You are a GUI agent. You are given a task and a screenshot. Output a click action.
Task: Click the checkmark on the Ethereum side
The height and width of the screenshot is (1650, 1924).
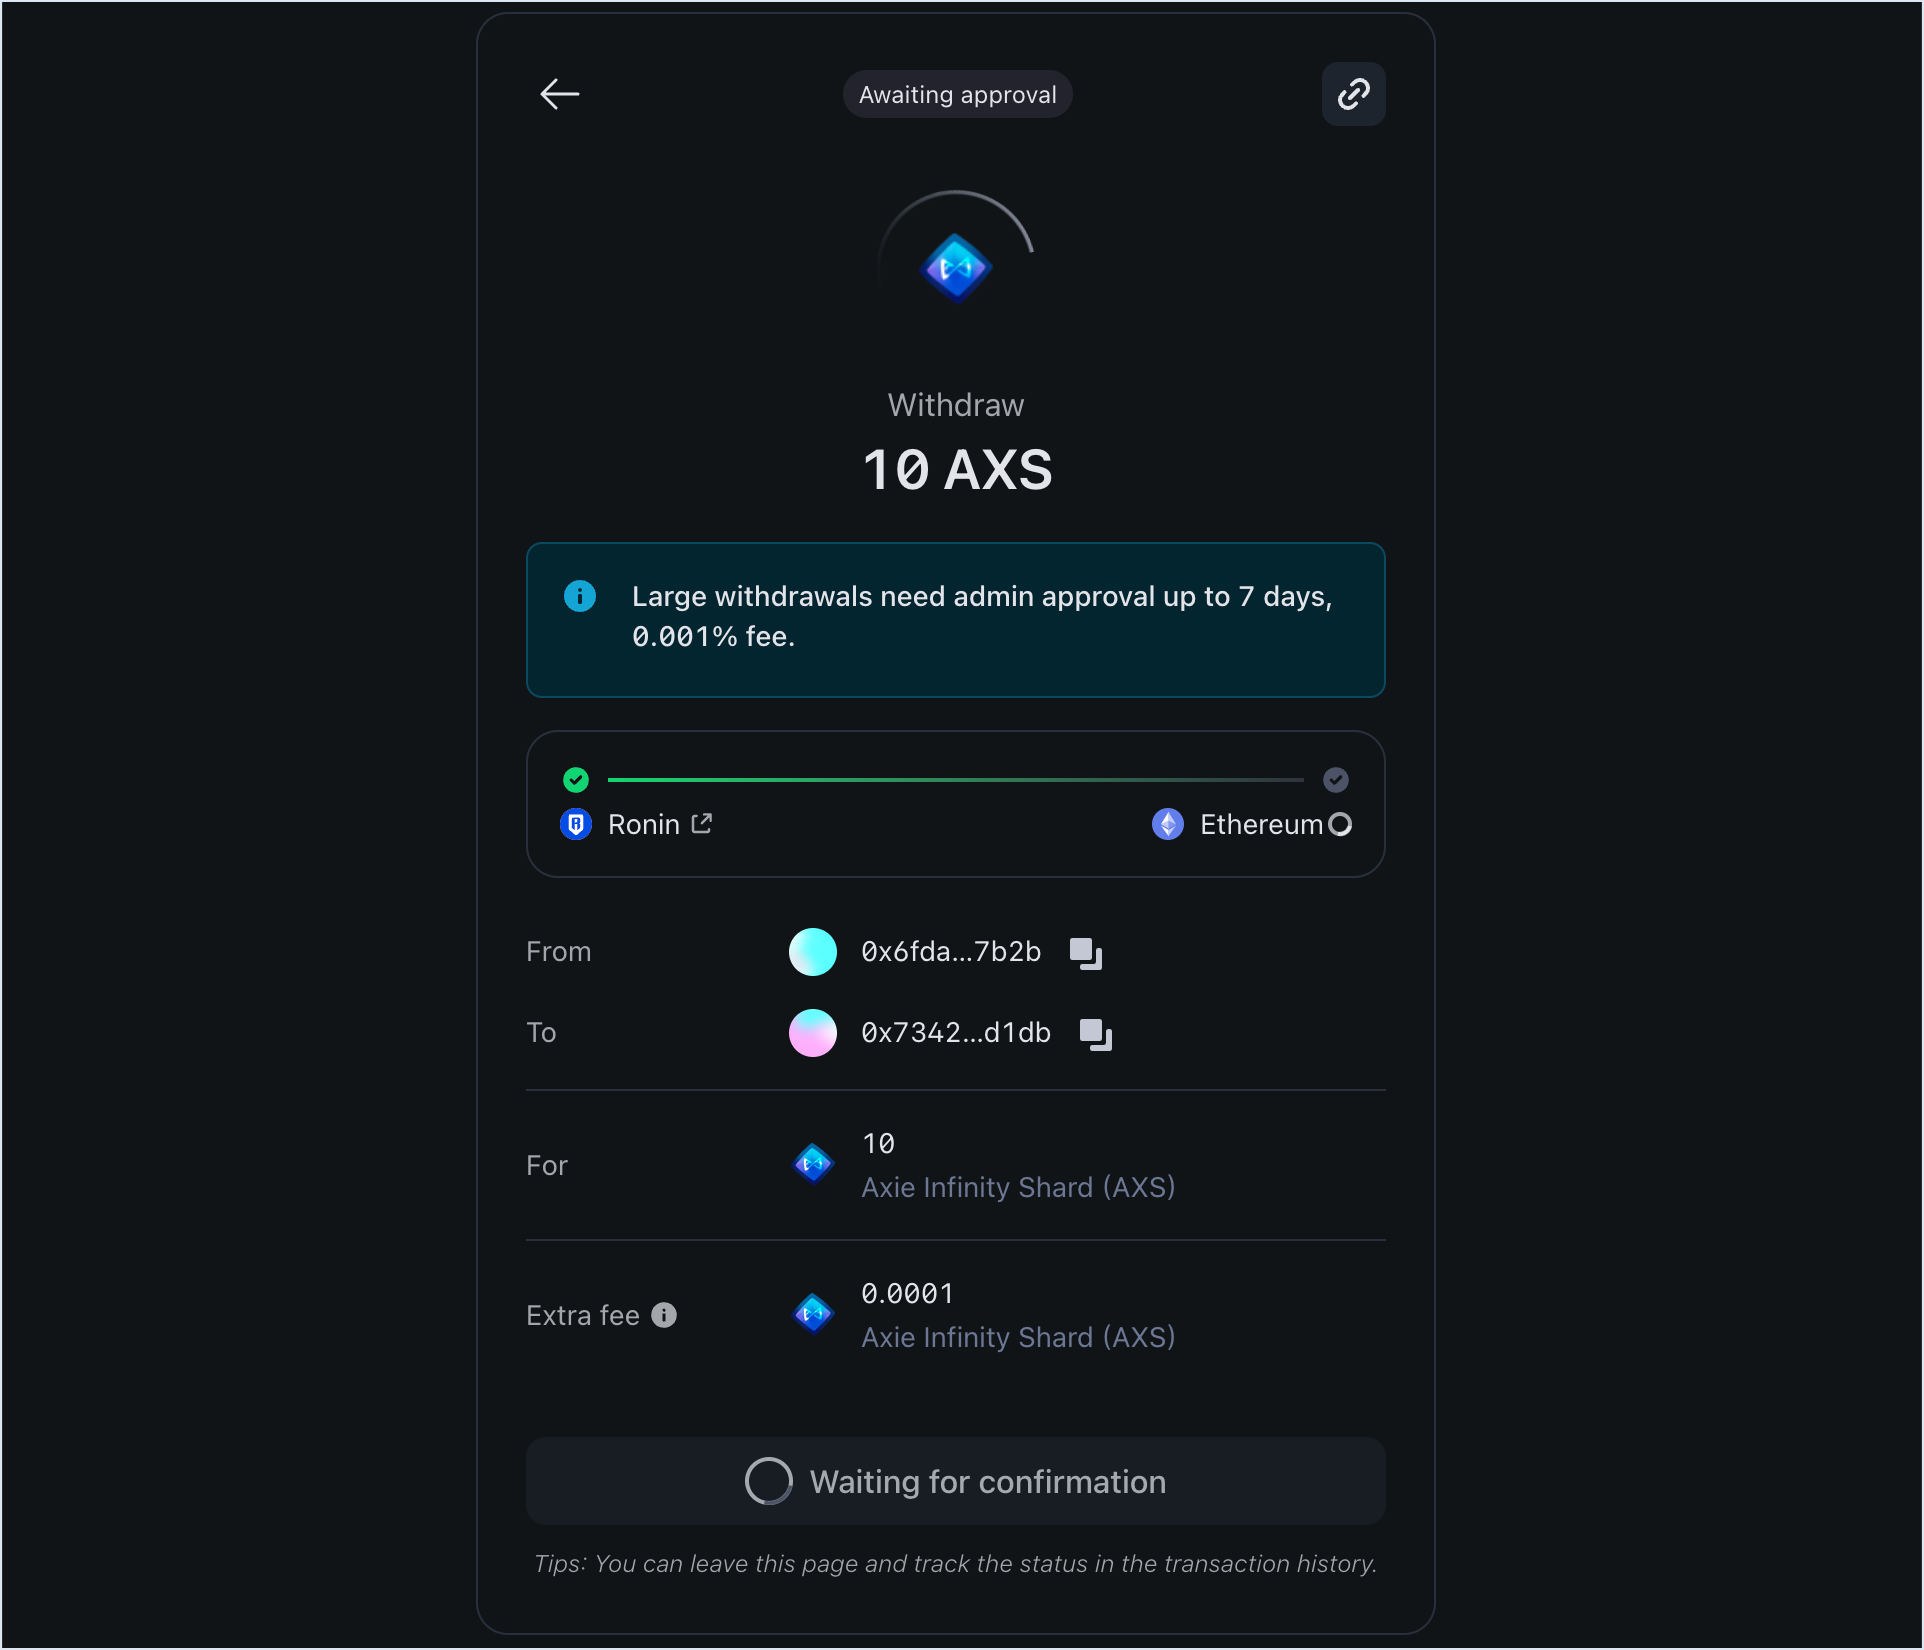[1336, 780]
